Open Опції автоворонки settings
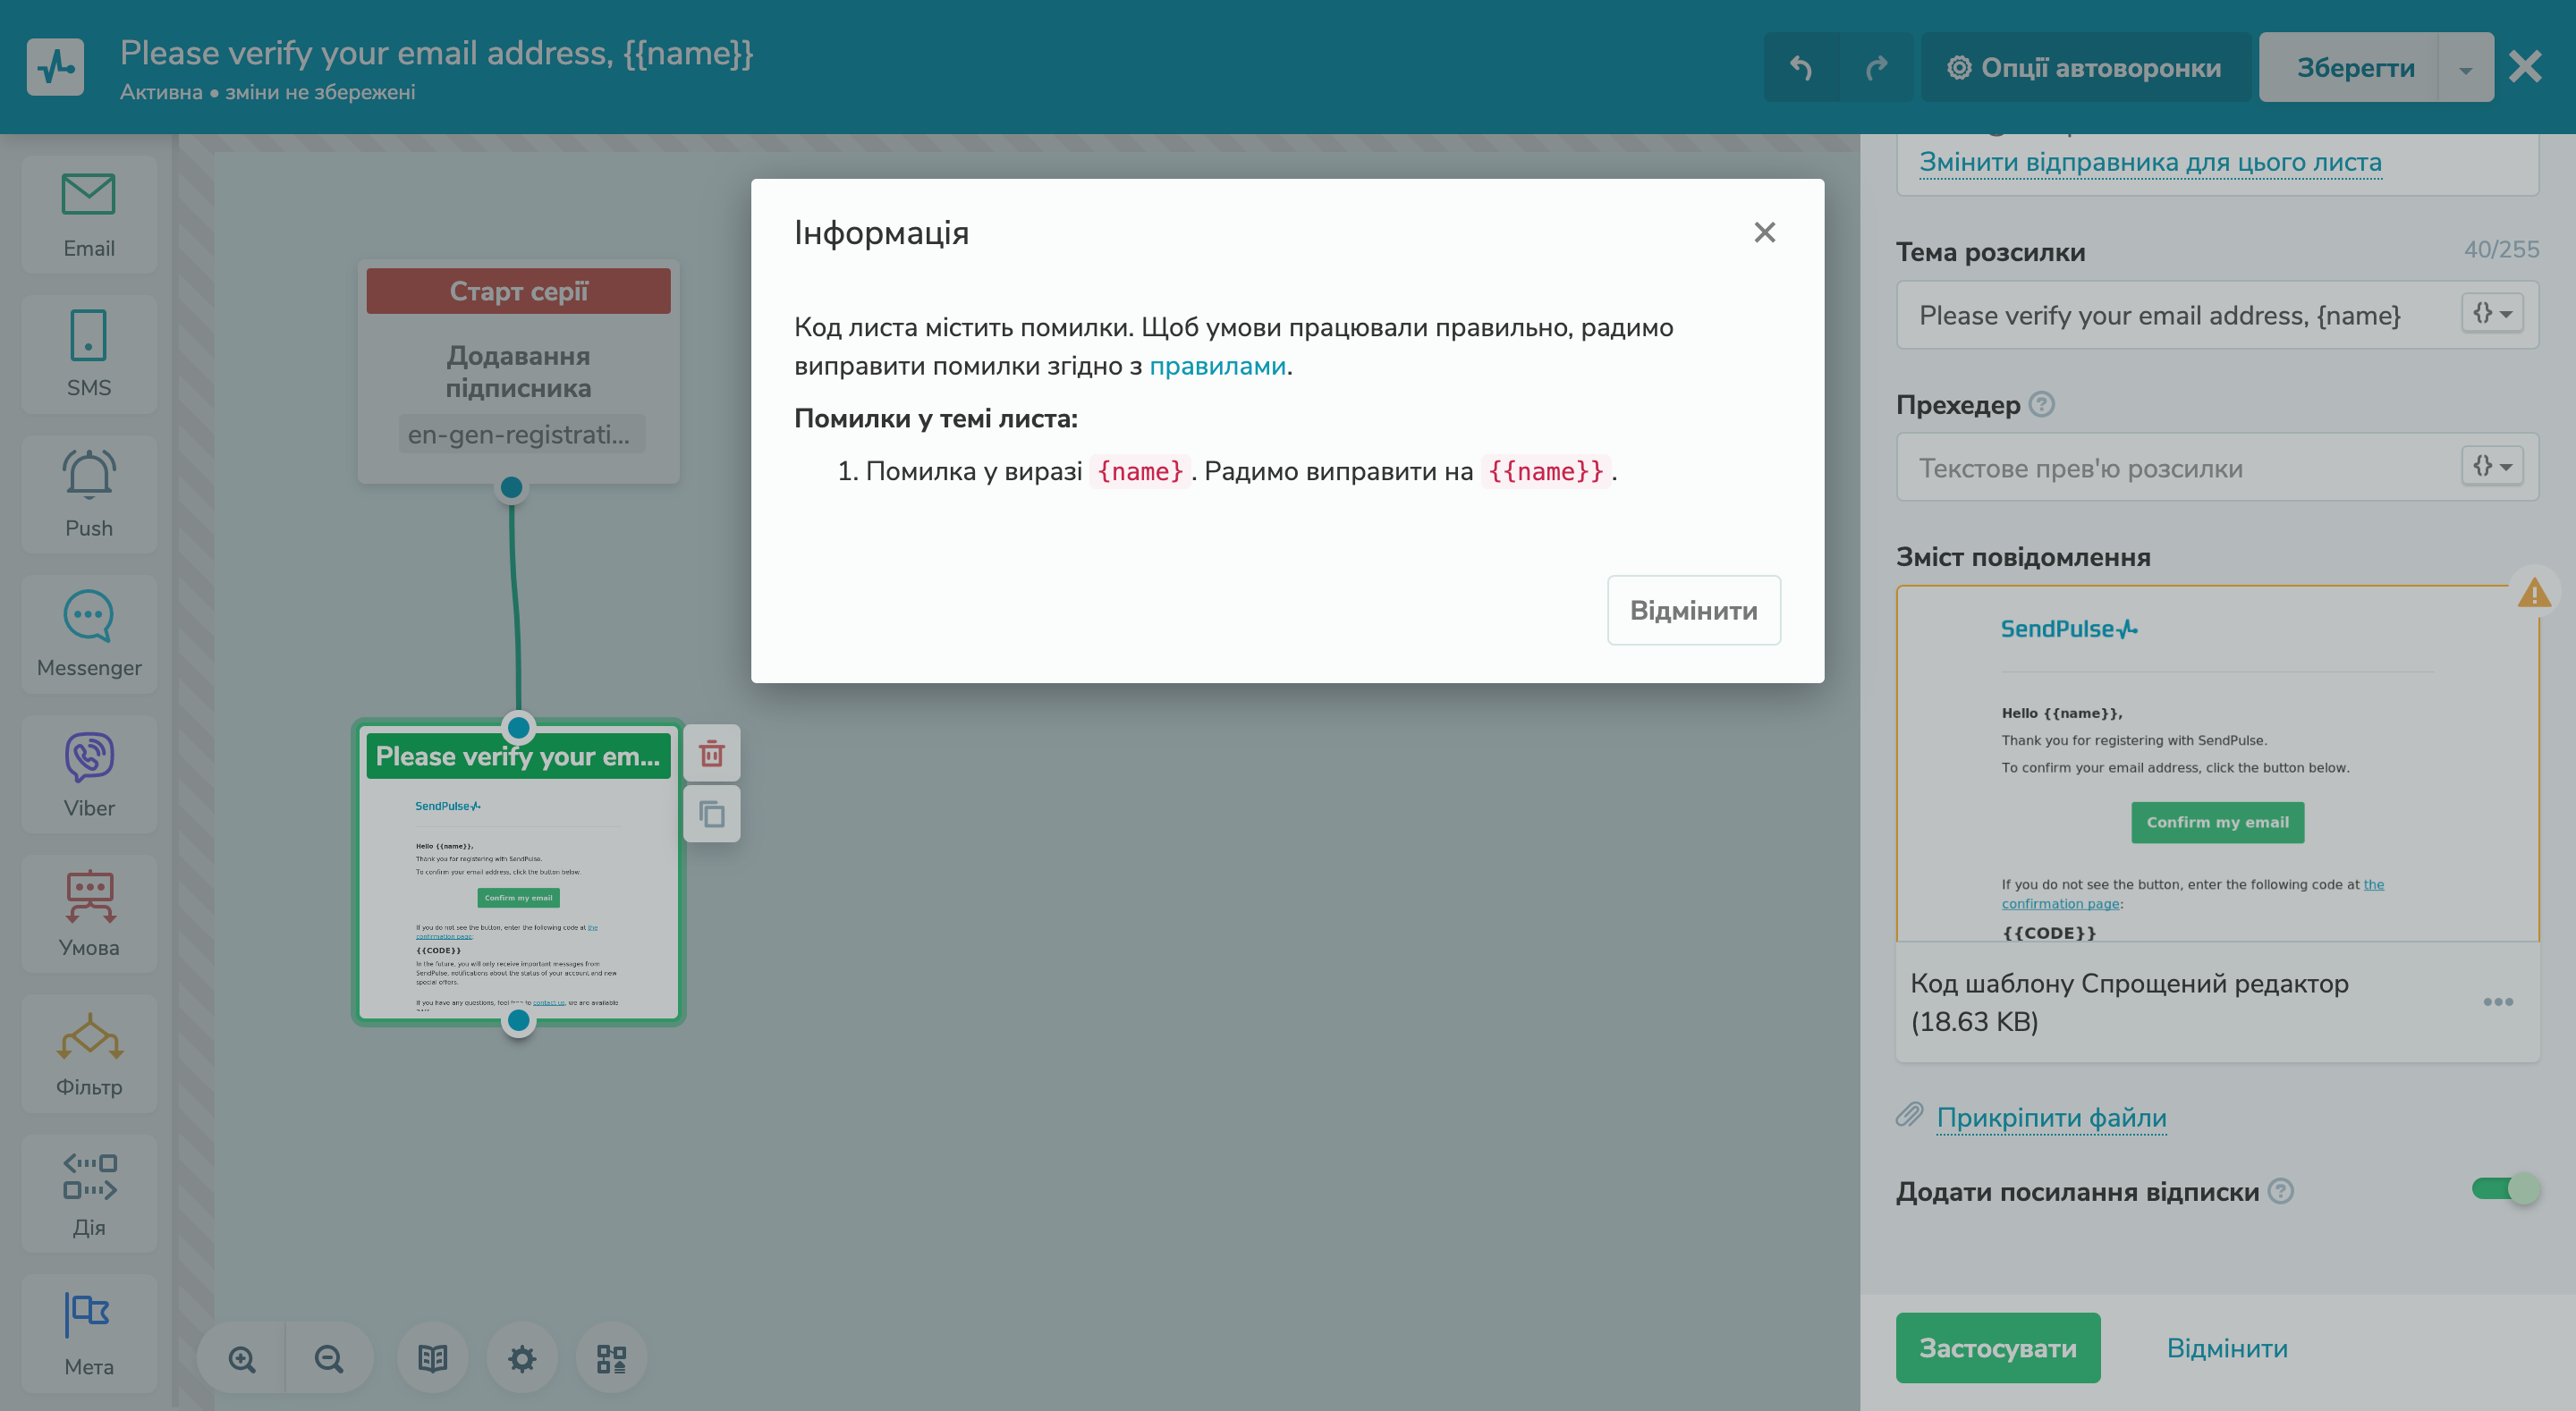This screenshot has height=1411, width=2576. (2085, 67)
